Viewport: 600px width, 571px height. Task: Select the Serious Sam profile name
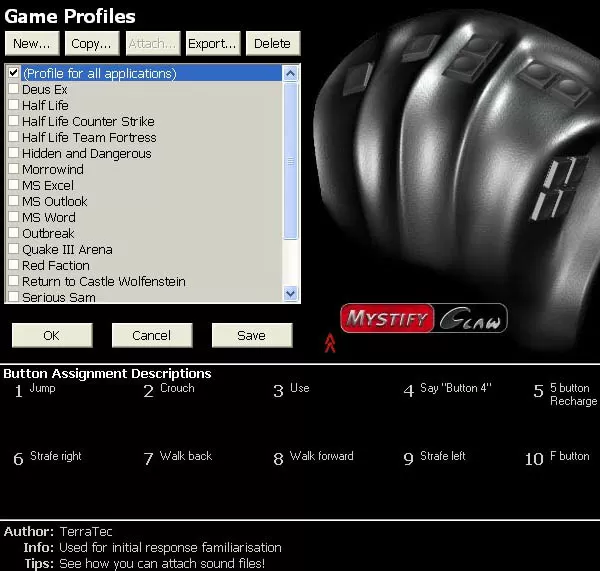click(59, 297)
